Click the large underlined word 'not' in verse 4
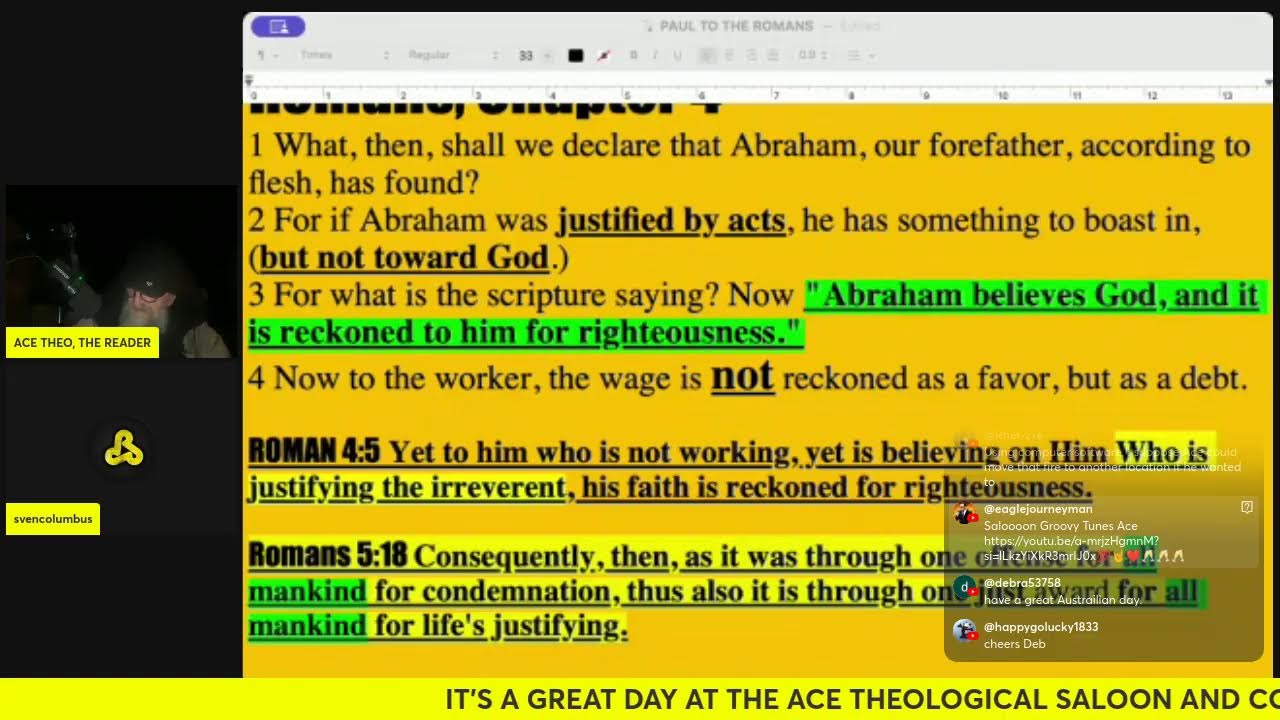 click(742, 376)
